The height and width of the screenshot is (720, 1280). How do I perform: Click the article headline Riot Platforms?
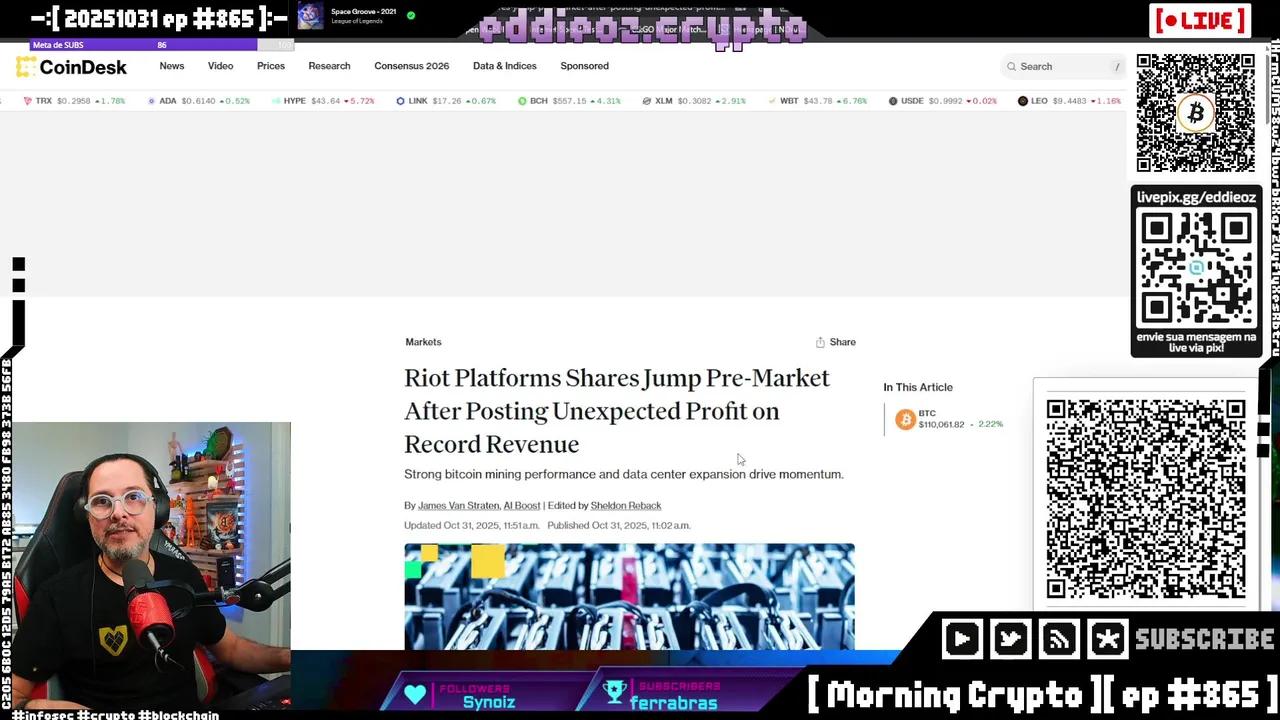[x=617, y=411]
